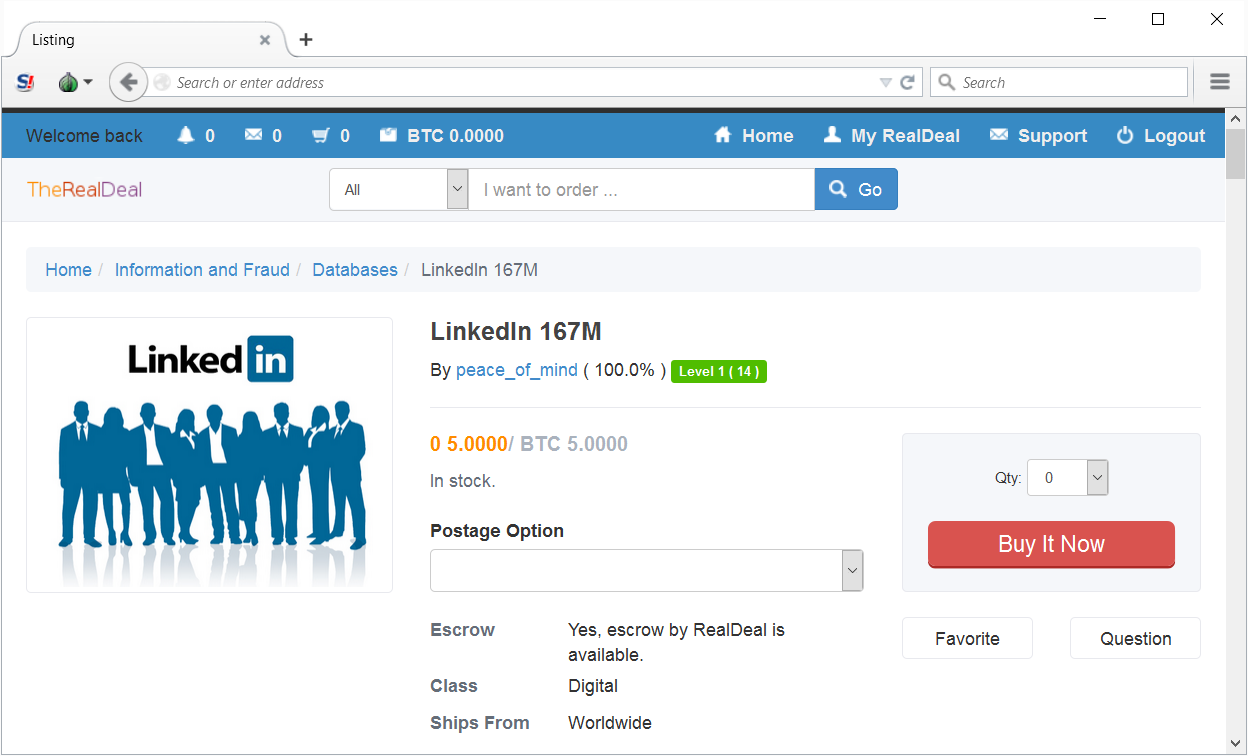Click the S! extension toolbar icon
This screenshot has height=756, width=1248.
coord(26,83)
